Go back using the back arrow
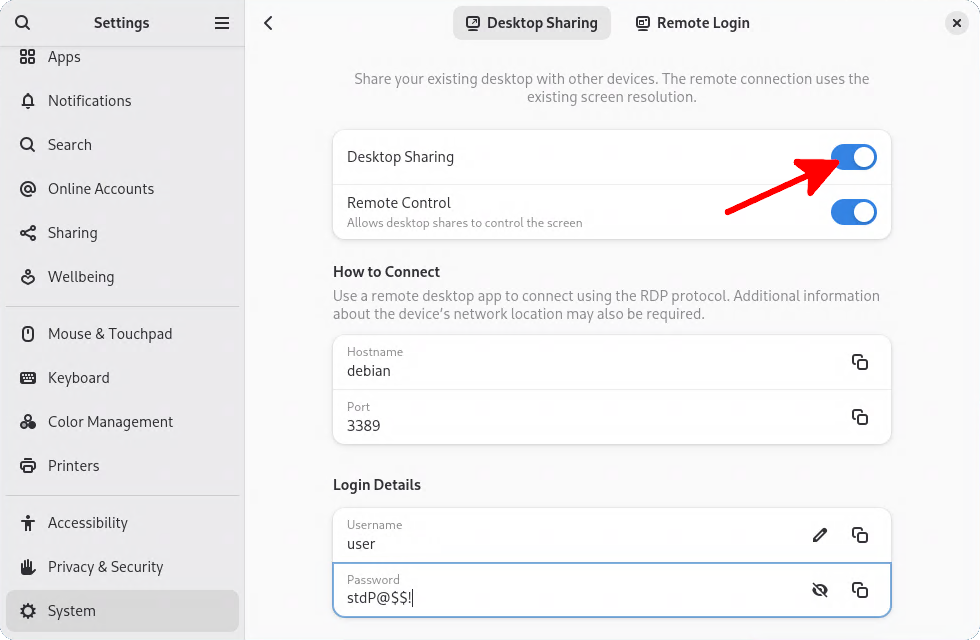 pyautogui.click(x=268, y=23)
